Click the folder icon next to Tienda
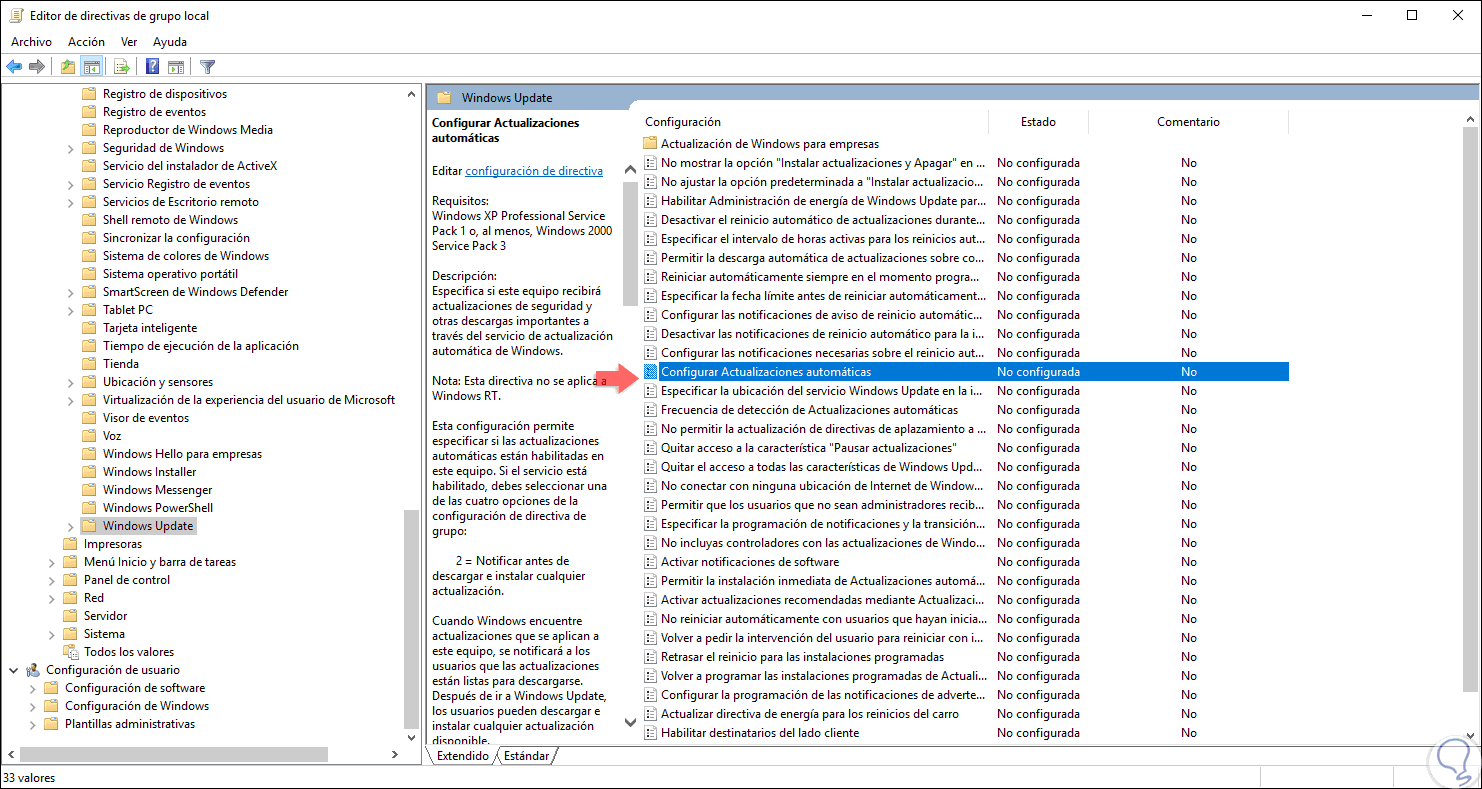The height and width of the screenshot is (789, 1482). pyautogui.click(x=89, y=364)
